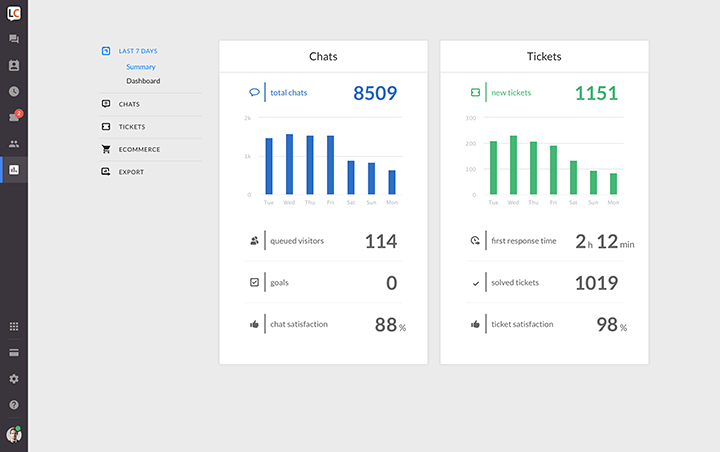Open the user profile avatar
Viewport: 720px width, 452px height.
pyautogui.click(x=14, y=435)
